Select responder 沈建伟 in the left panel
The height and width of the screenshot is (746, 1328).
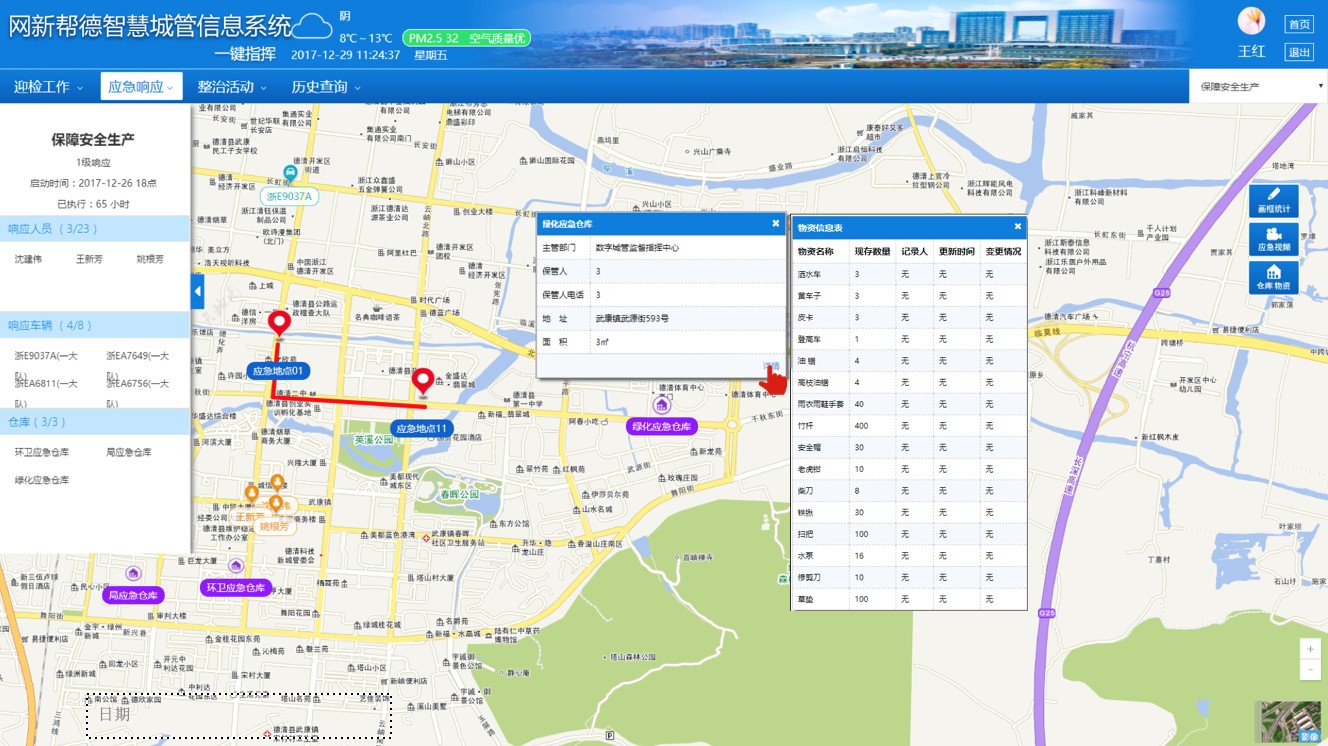pos(28,259)
